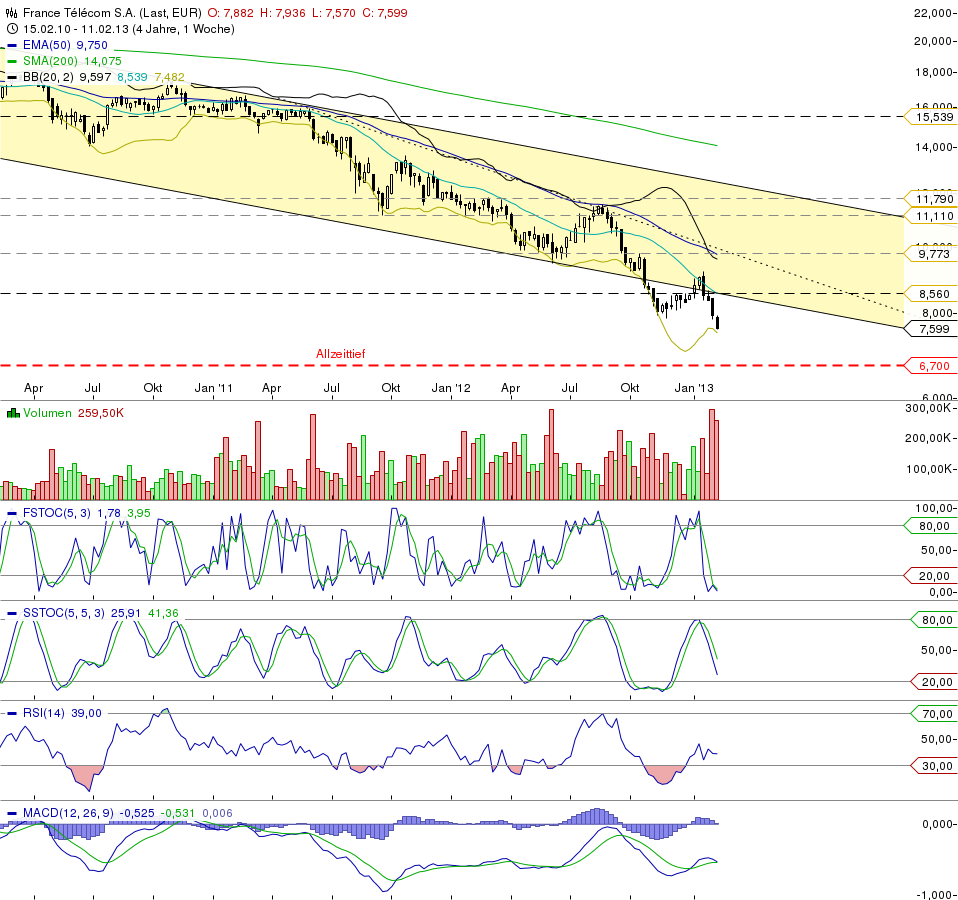Click the Jan '12 time axis label
958x900 pixels.
[x=451, y=388]
